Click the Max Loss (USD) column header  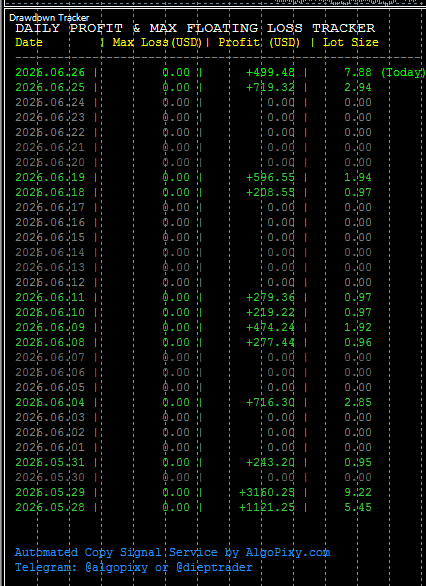157,42
